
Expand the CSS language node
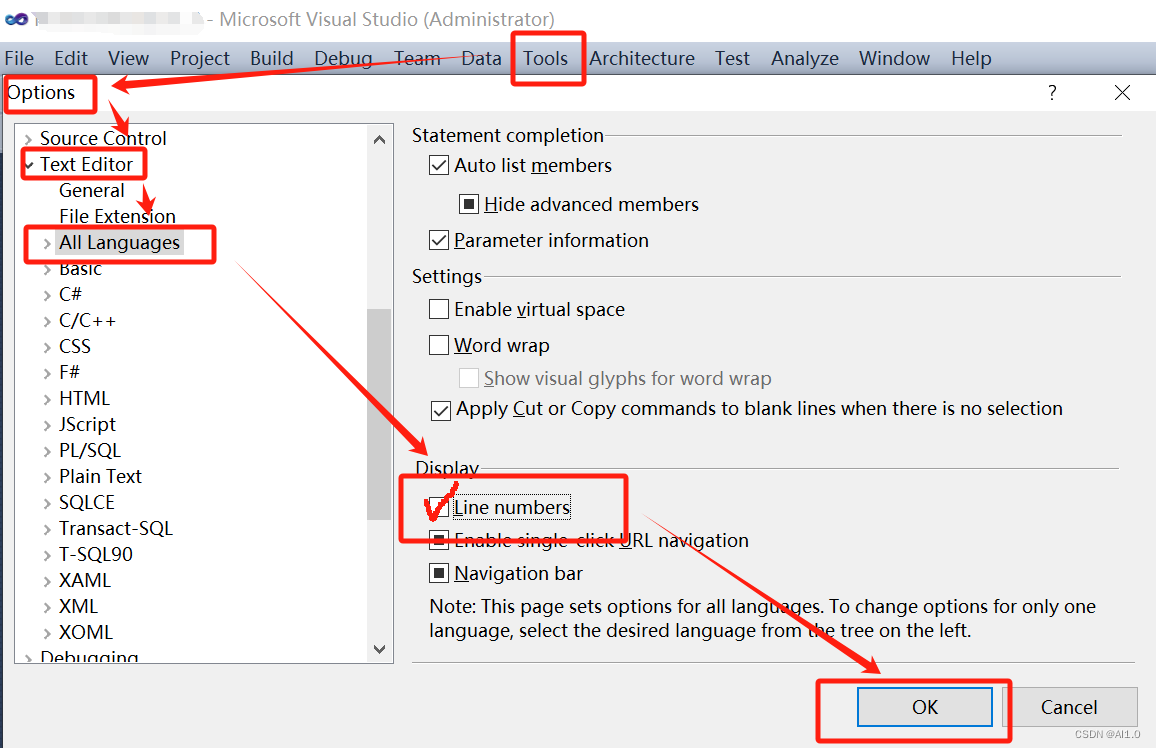click(x=47, y=347)
